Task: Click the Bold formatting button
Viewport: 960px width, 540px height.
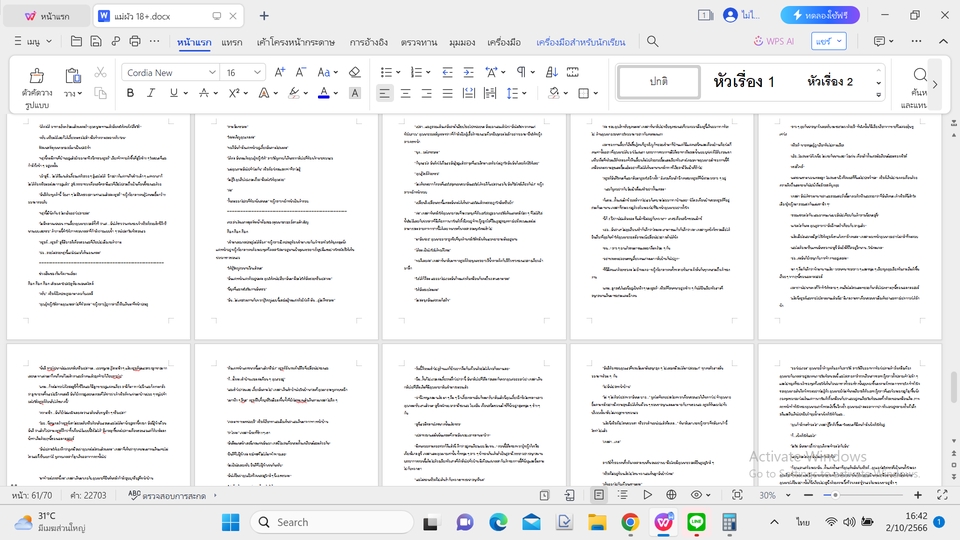Action: (130, 93)
